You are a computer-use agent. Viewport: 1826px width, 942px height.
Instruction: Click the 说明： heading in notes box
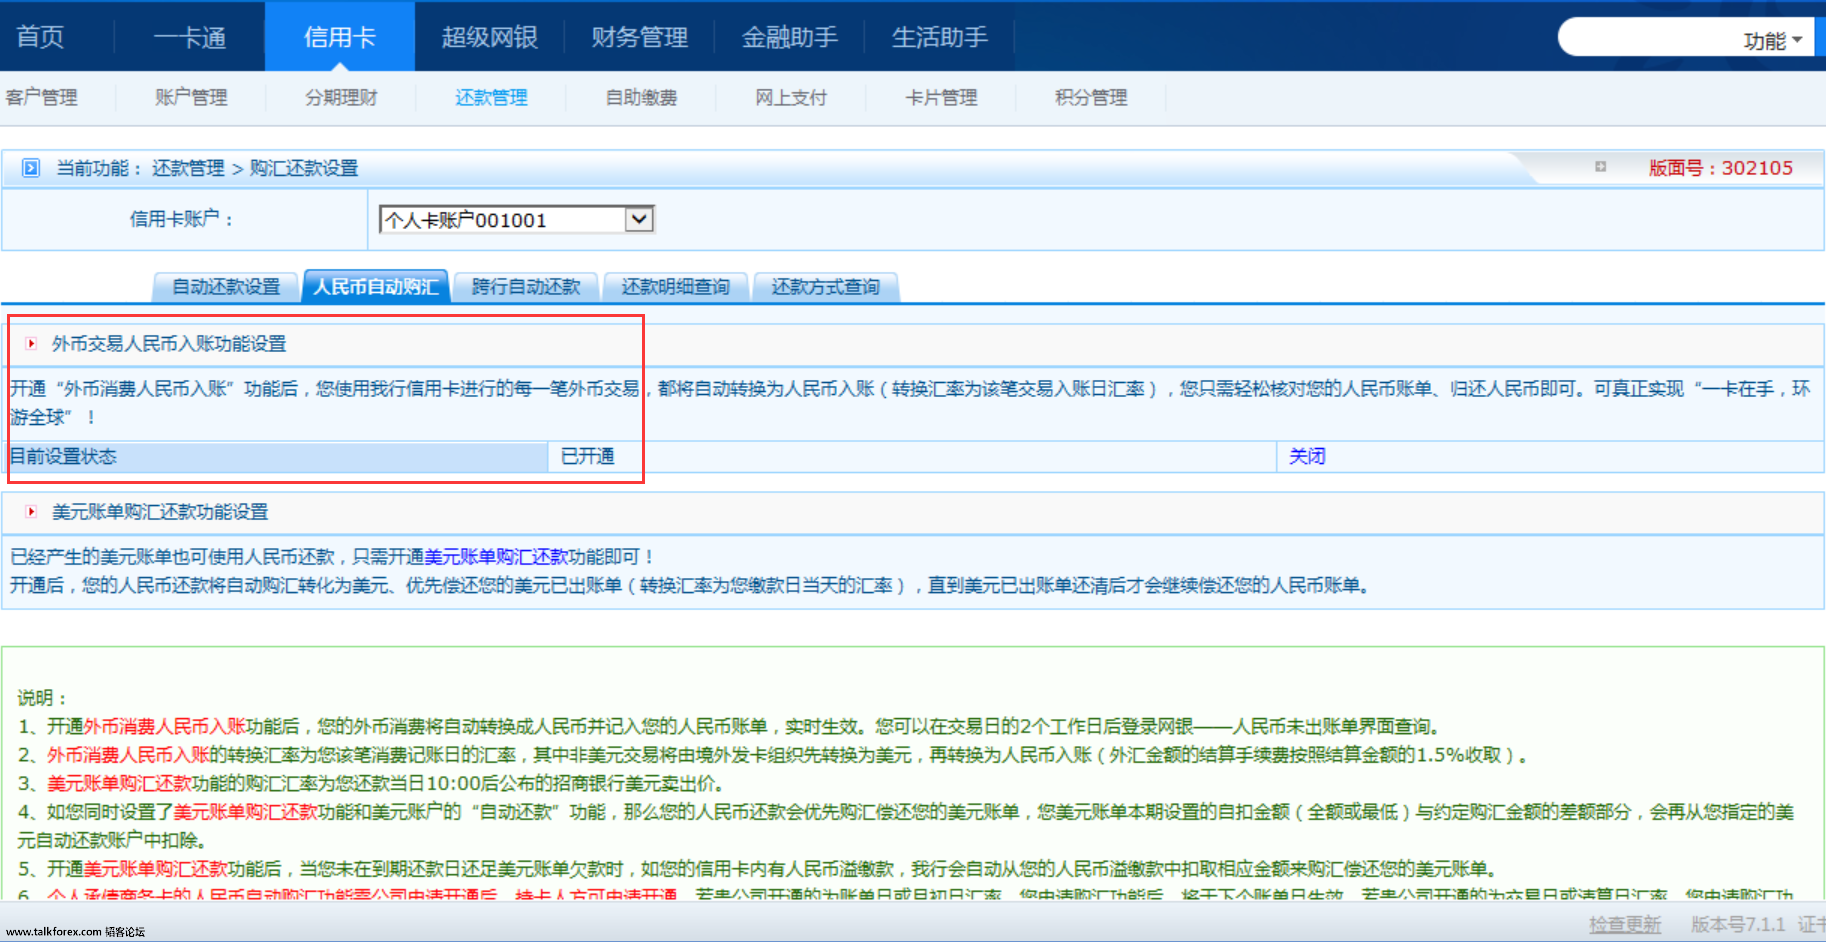pyautogui.click(x=42, y=698)
